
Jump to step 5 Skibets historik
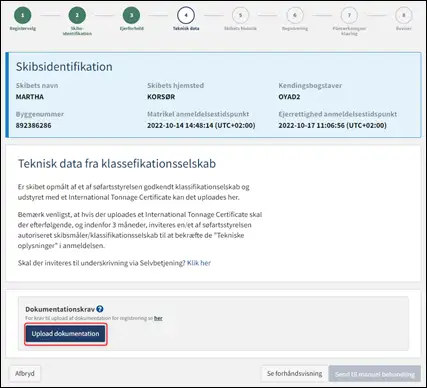click(240, 15)
